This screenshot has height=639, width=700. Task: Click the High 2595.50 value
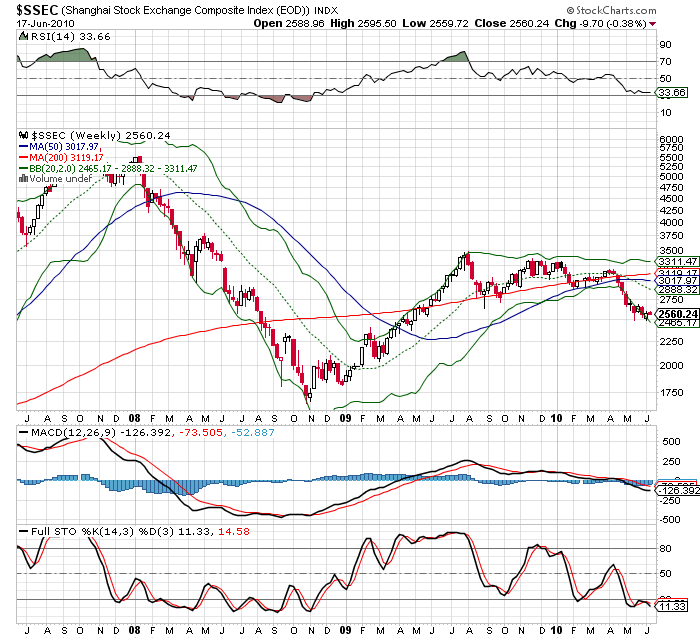(x=363, y=23)
